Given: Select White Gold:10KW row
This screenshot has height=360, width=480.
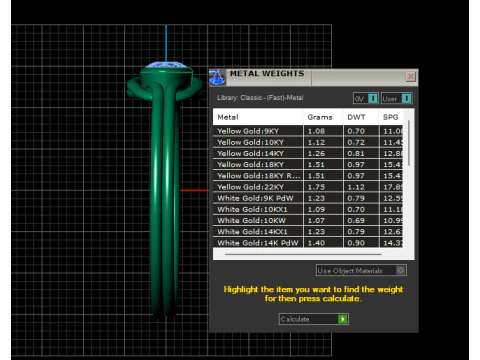Looking at the screenshot, I should (x=308, y=220).
